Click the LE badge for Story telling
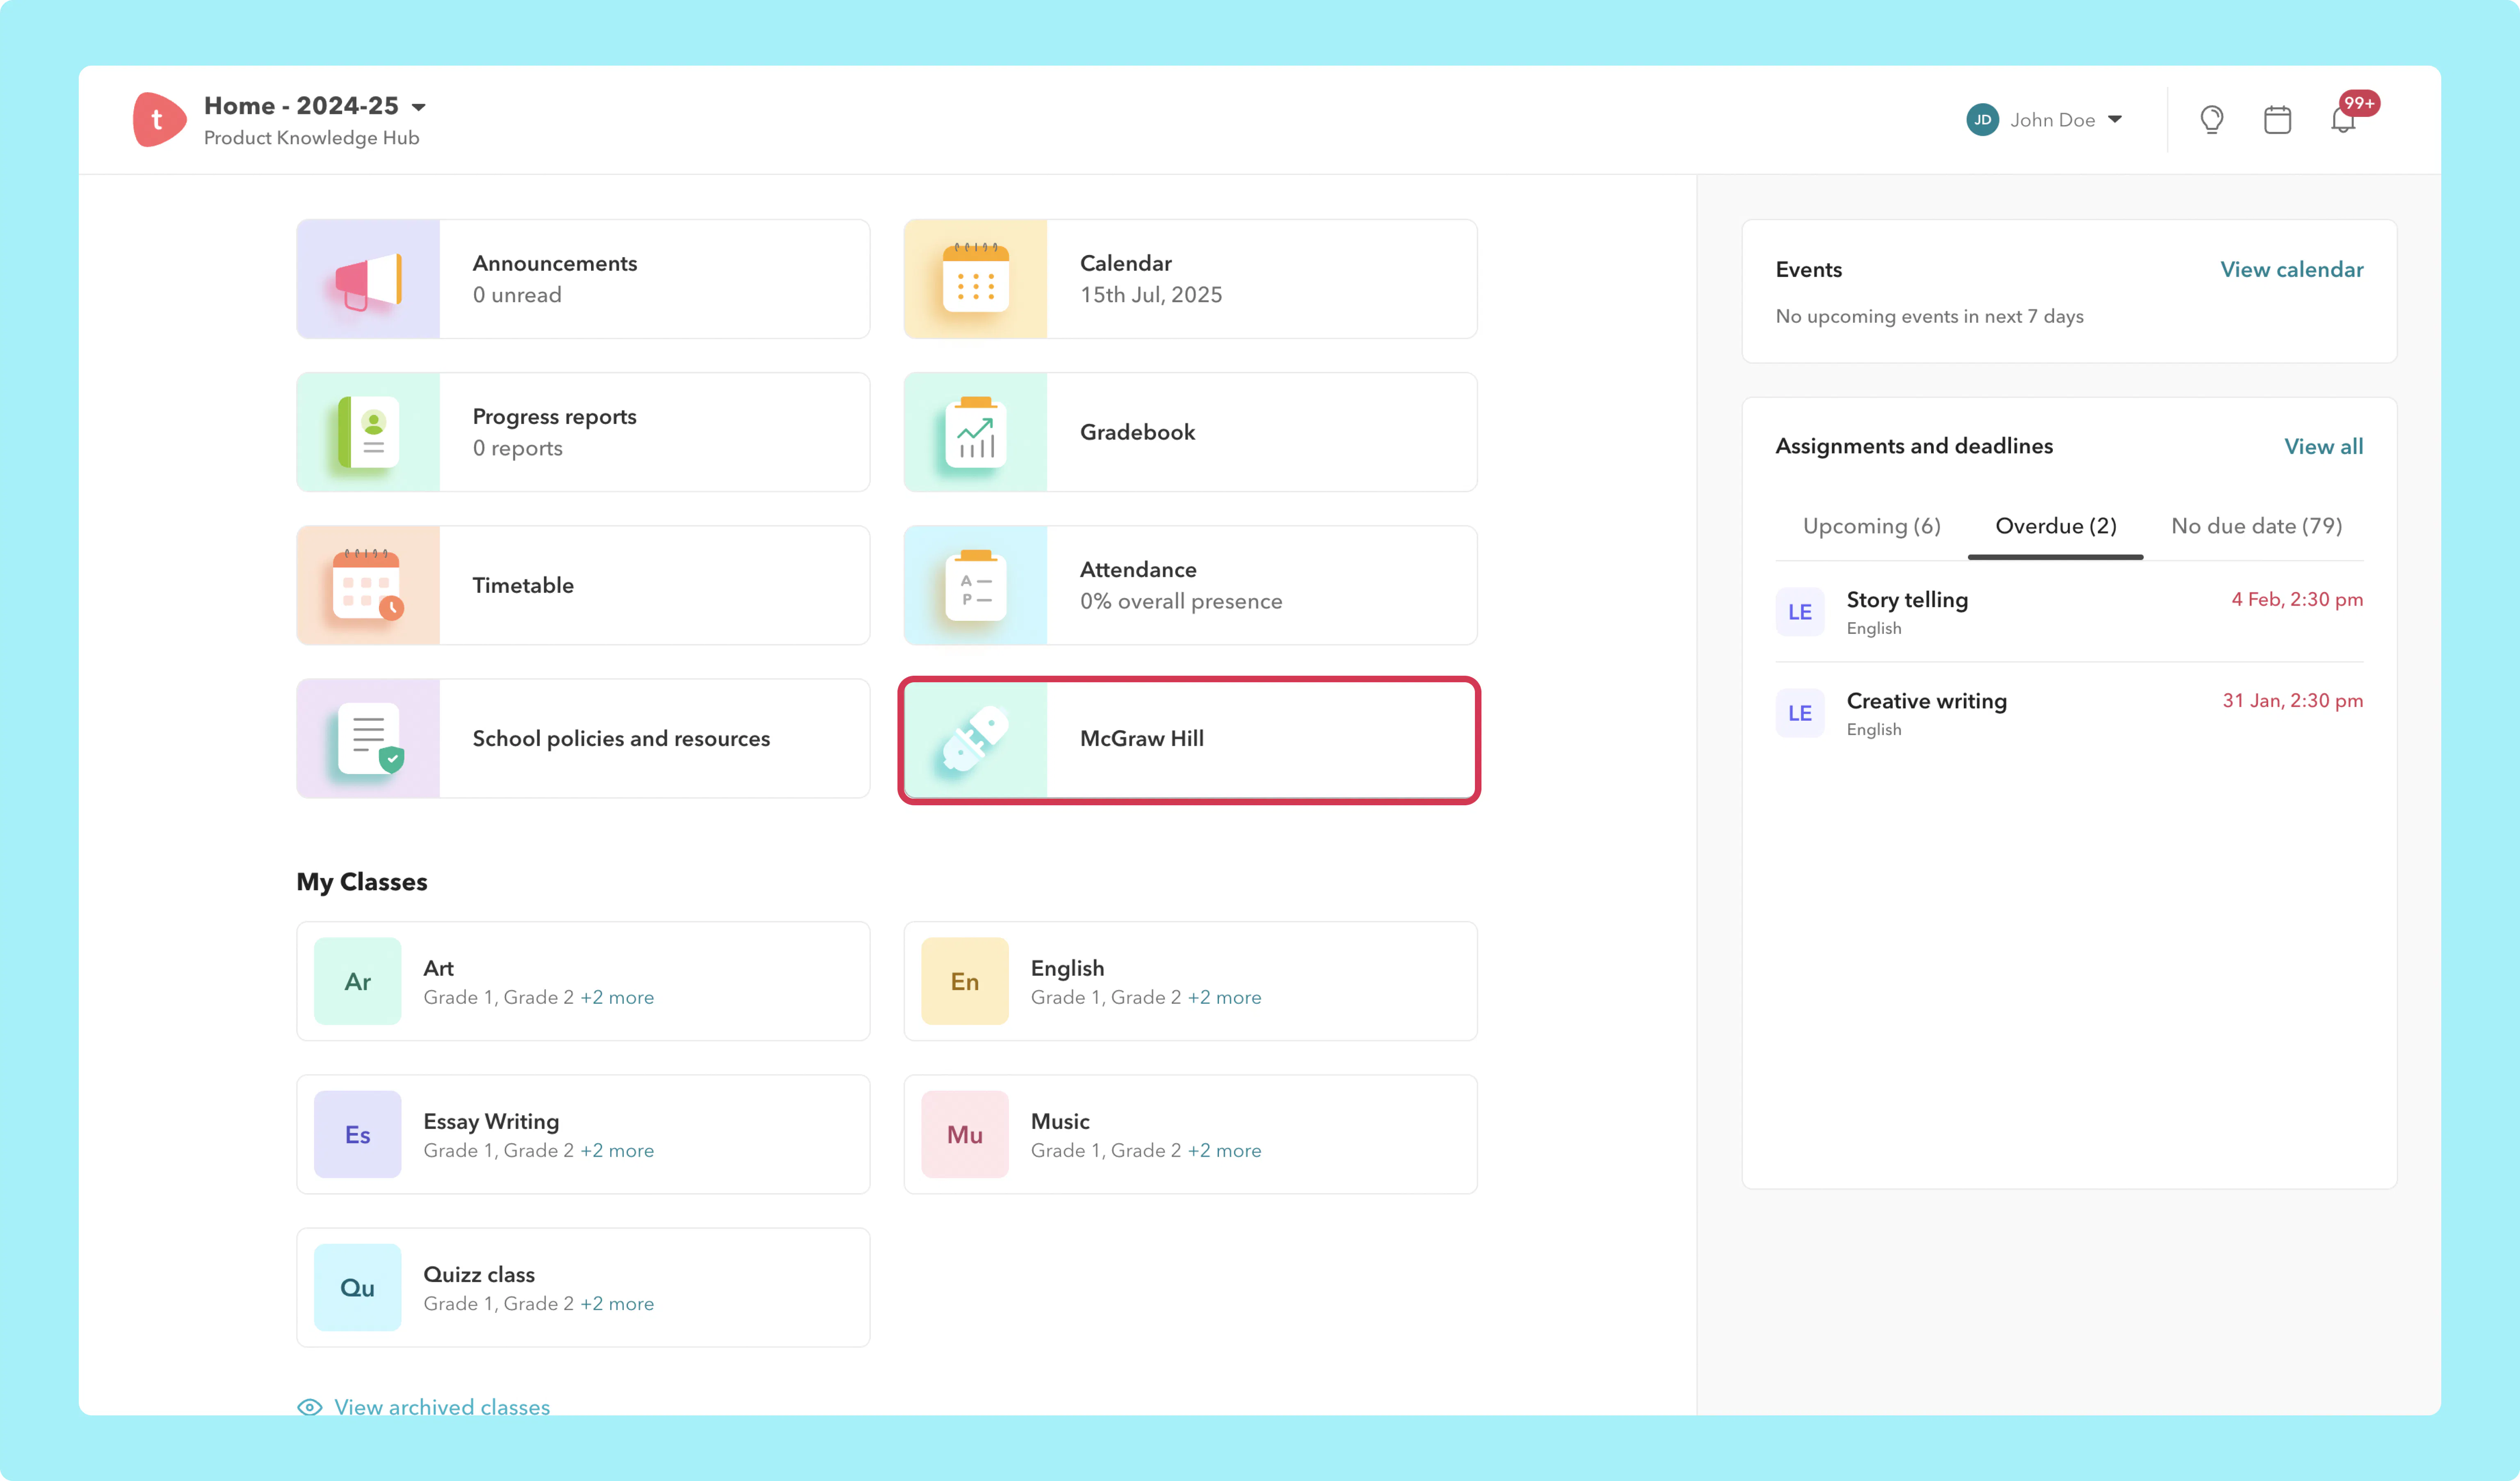Viewport: 2520px width, 1481px height. click(1800, 612)
